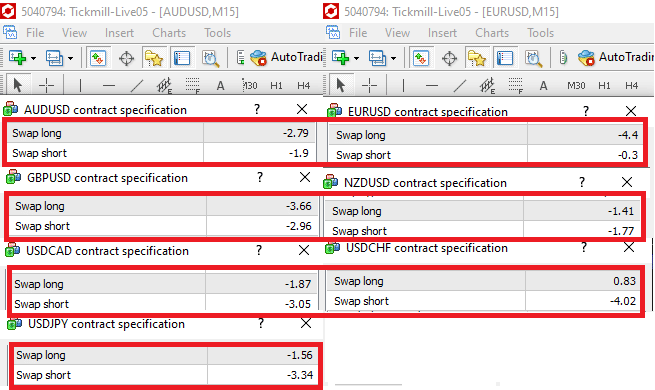Screen dimensions: 655x390
Task: Select trendline drawing tool in AUDUSD window
Action: pyautogui.click(x=136, y=86)
